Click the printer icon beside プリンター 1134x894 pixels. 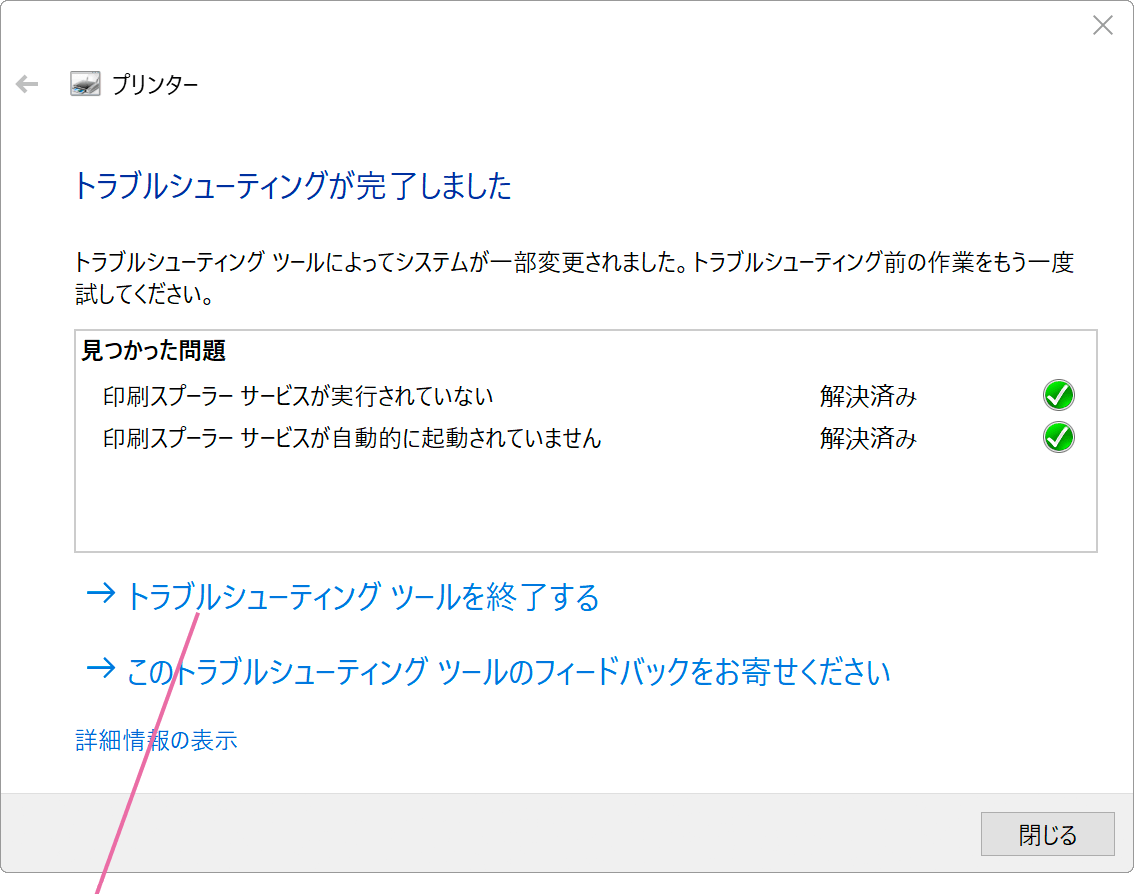(x=85, y=85)
